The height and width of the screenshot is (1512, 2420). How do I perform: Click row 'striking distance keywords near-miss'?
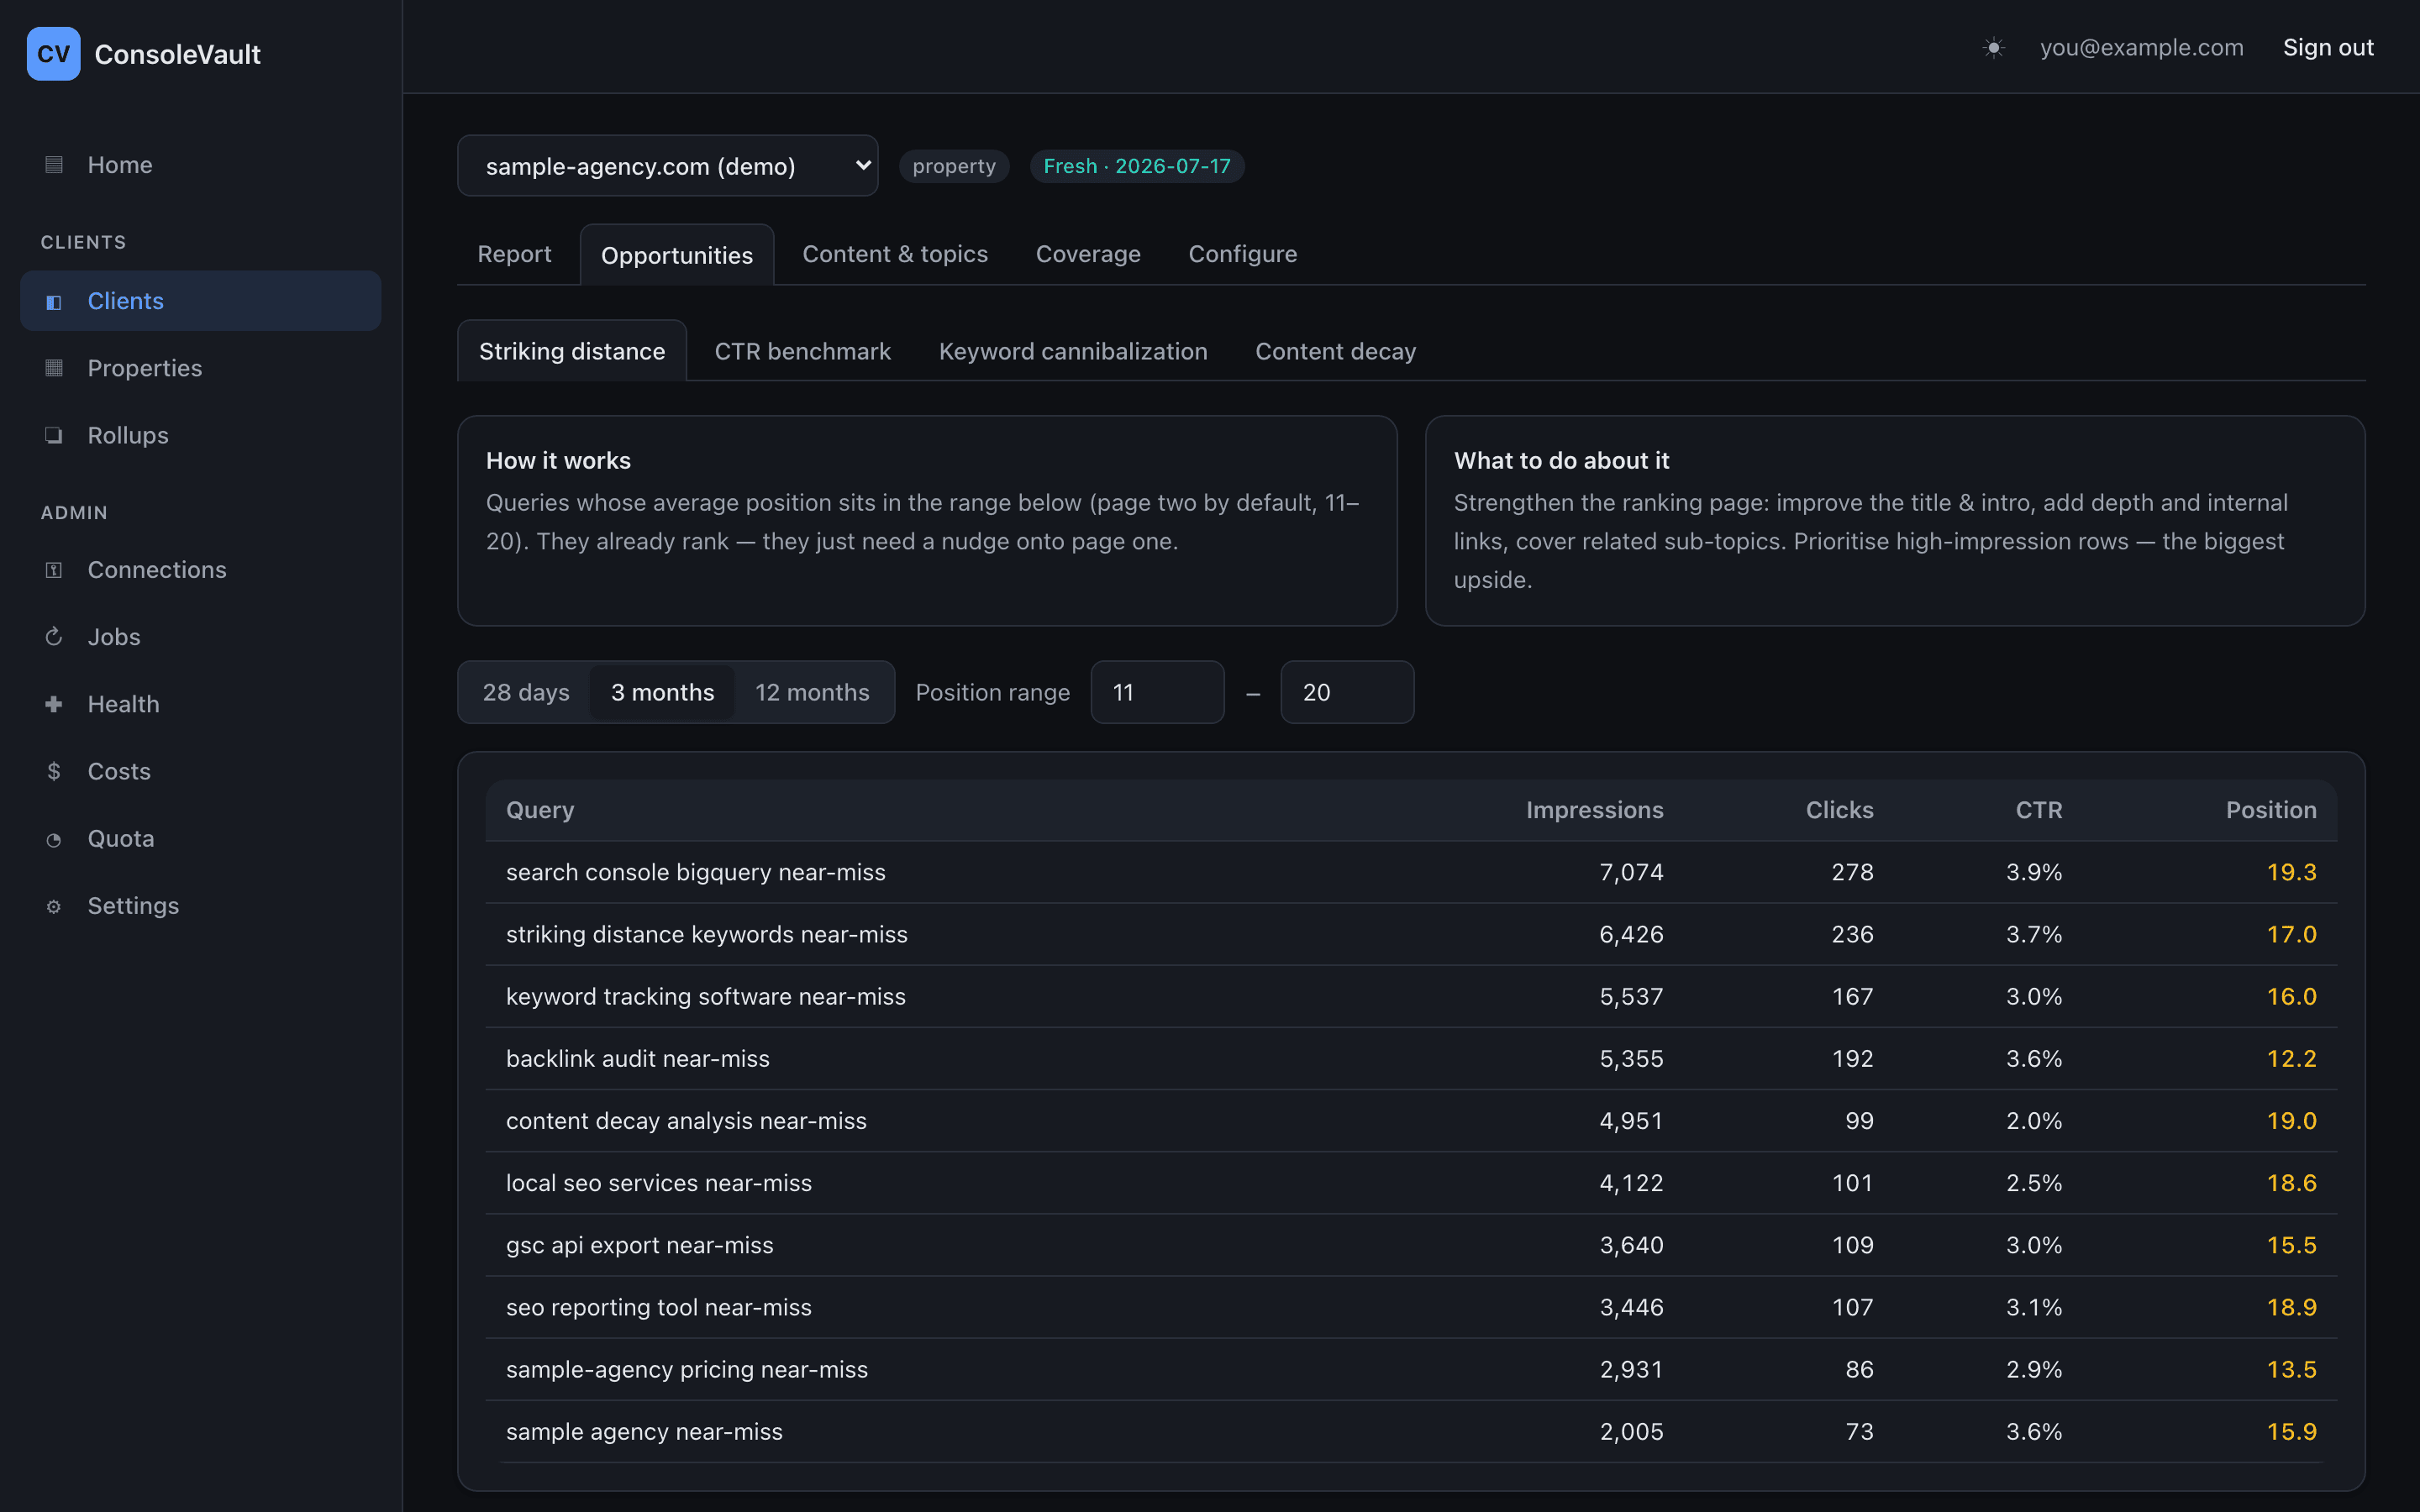click(1411, 934)
